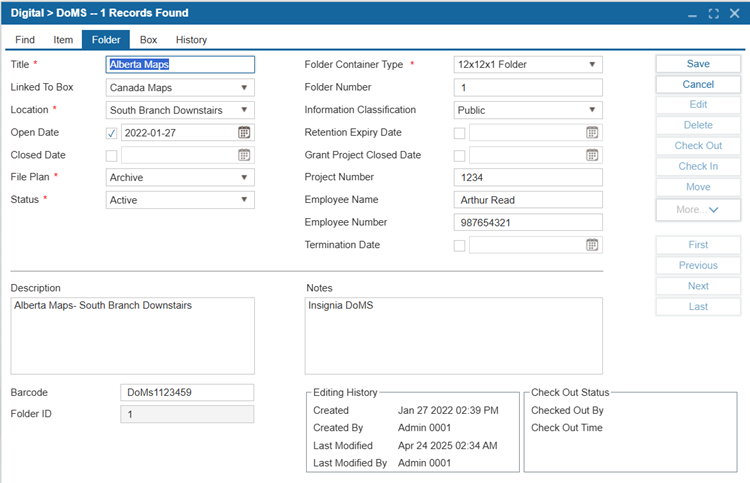Click the Barcode input field
This screenshot has width=750, height=483.
point(187,392)
